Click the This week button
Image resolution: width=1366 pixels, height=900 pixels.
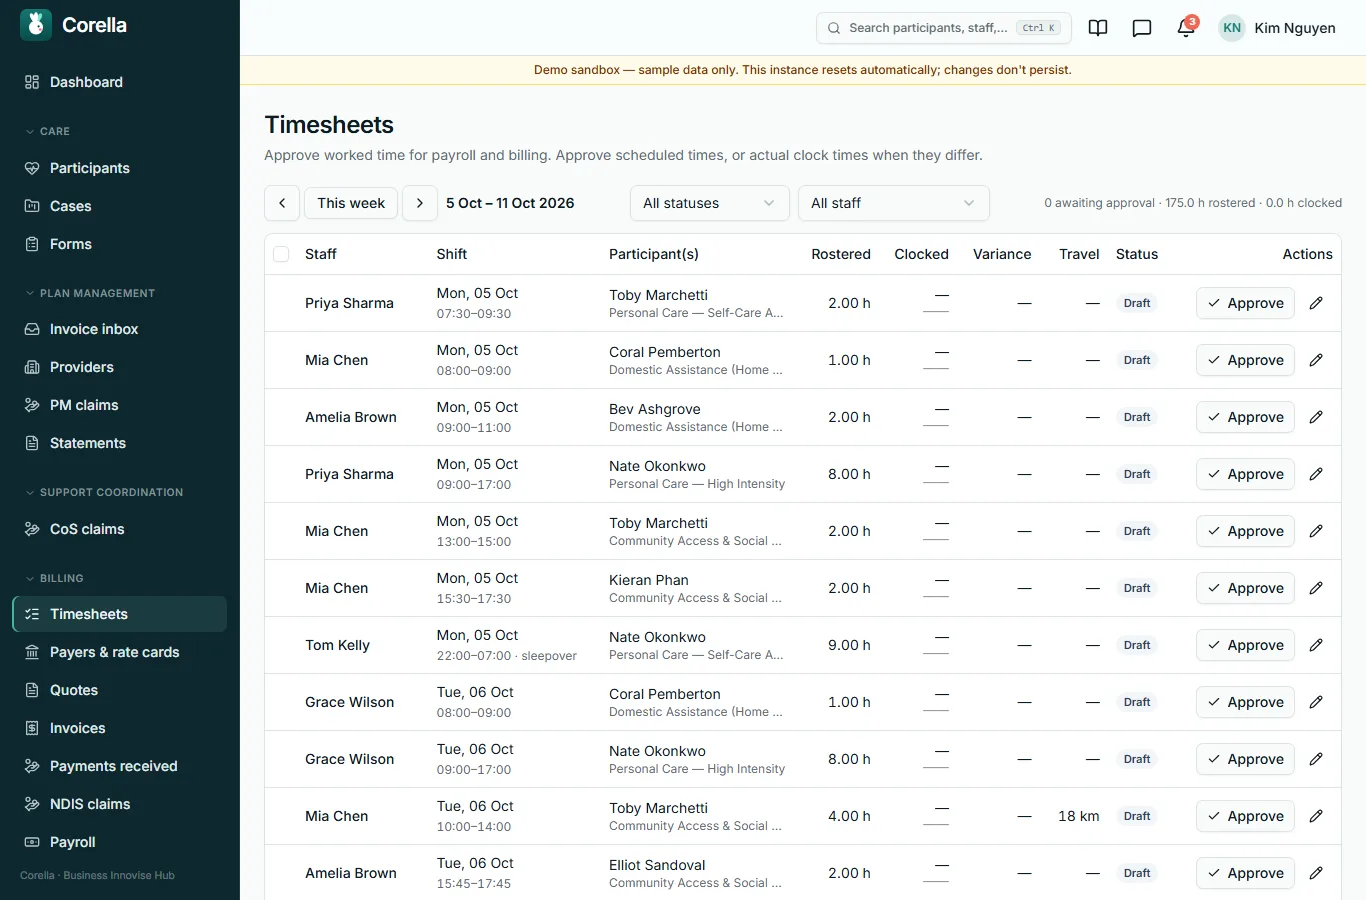351,203
